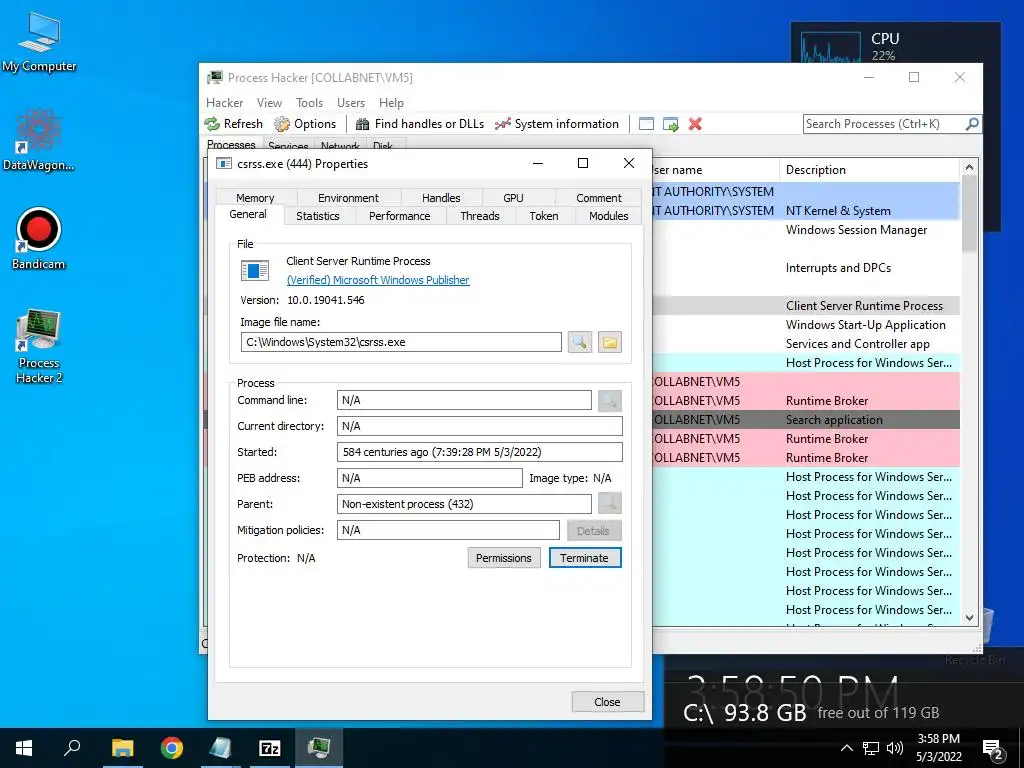
Task: Click the Verified Microsoft Windows Publisher link
Action: pyautogui.click(x=378, y=280)
